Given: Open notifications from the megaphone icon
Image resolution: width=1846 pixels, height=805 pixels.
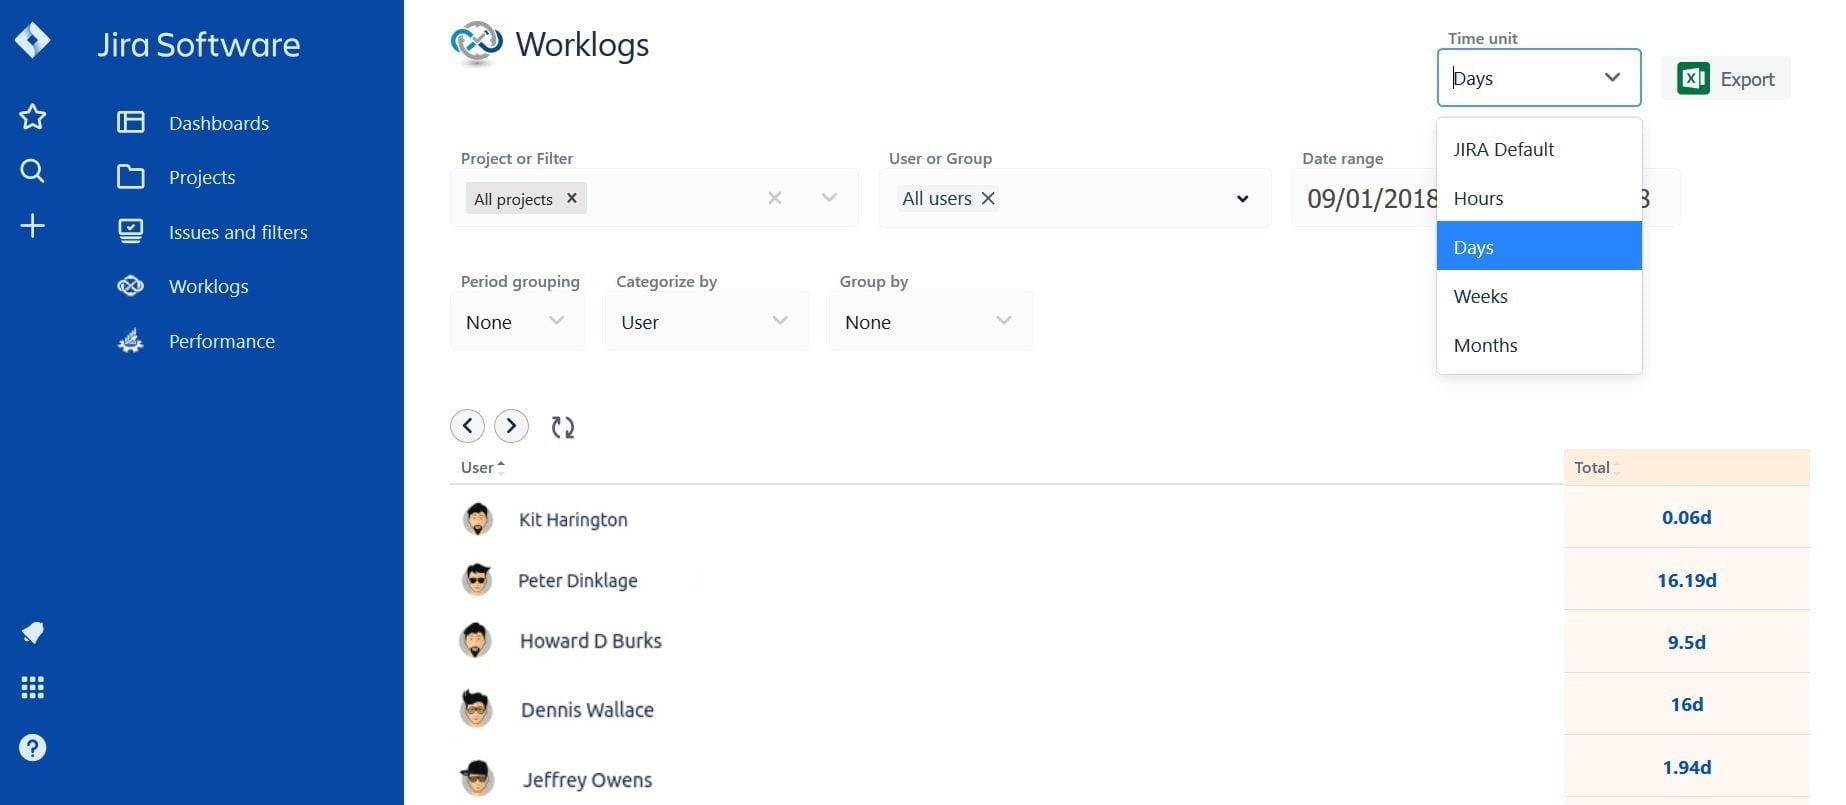Looking at the screenshot, I should [33, 633].
